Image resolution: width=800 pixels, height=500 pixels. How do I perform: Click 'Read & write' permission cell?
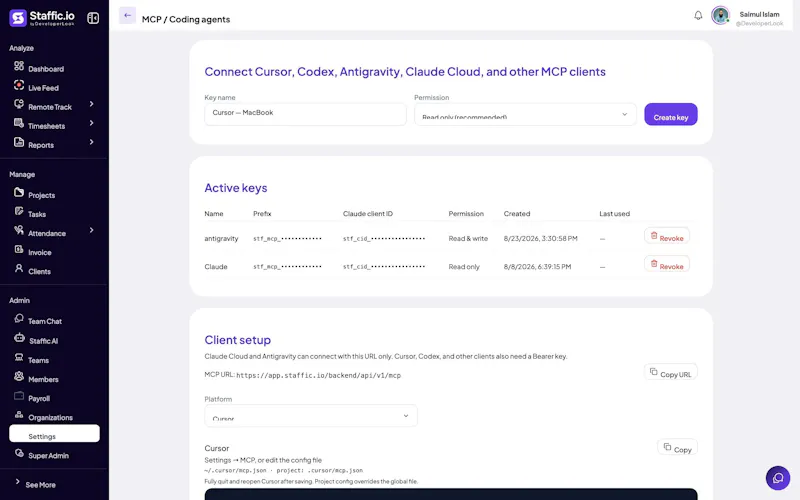pyautogui.click(x=468, y=238)
